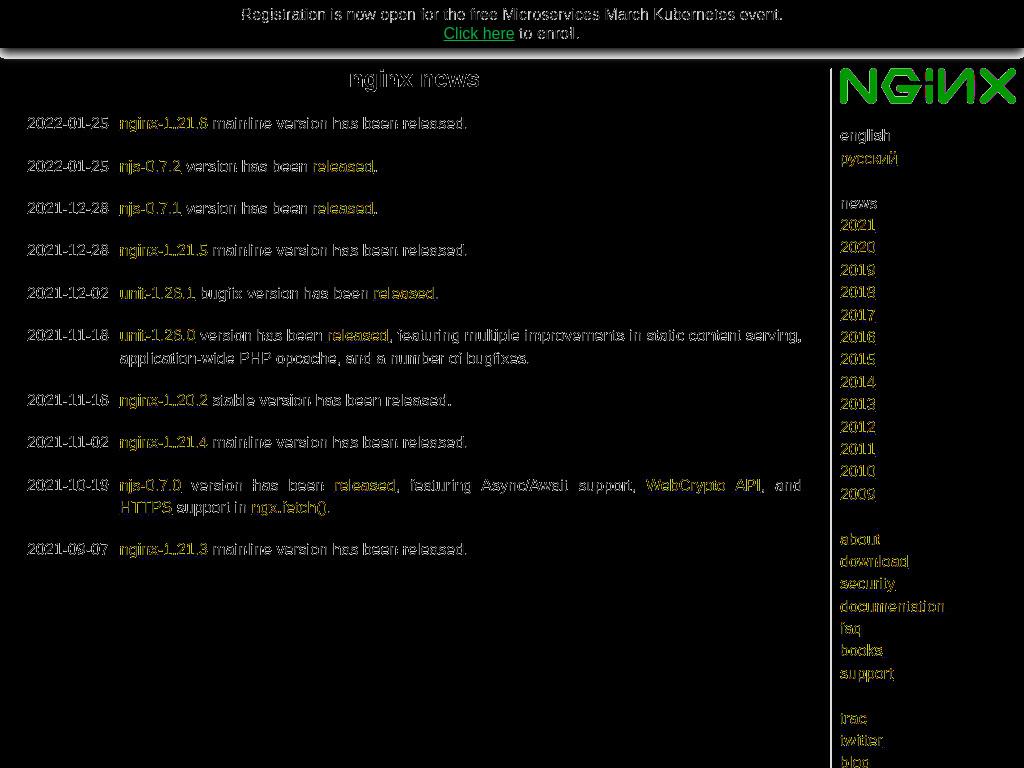Open the books page
1024x768 pixels.
tap(861, 651)
